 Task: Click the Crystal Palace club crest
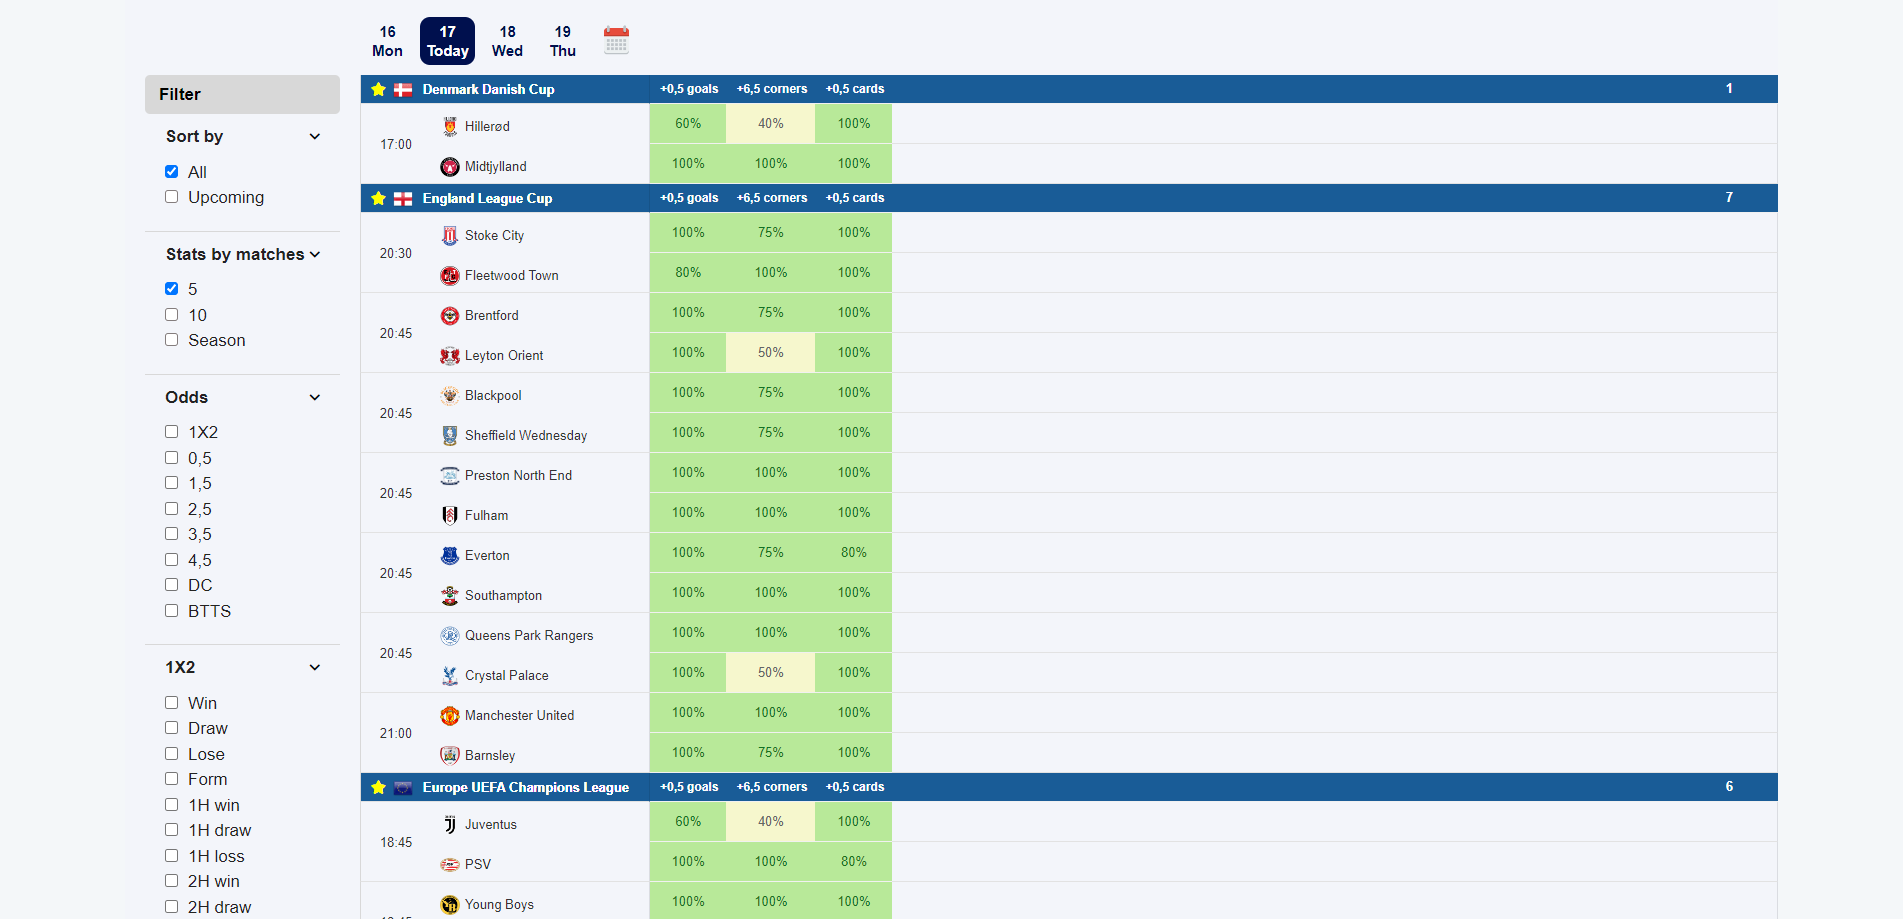tap(450, 675)
